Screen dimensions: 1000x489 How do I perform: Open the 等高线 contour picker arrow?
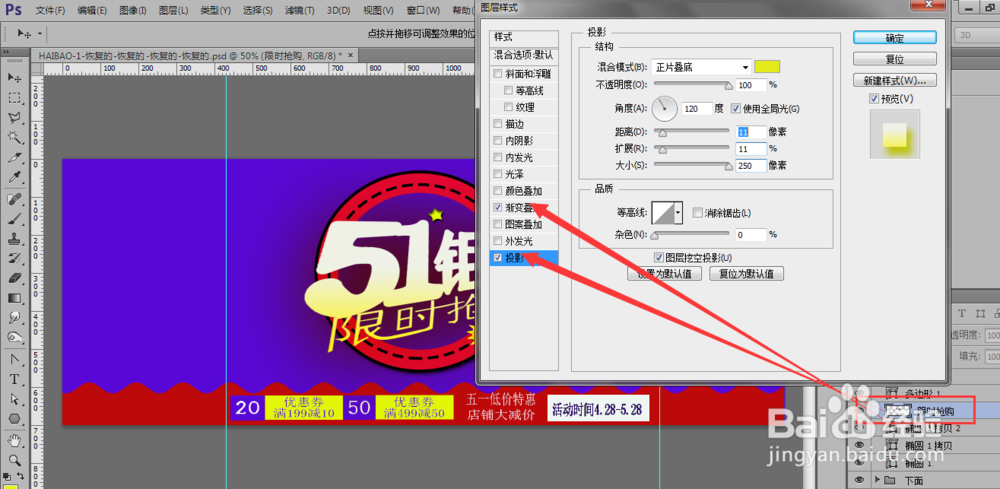tap(679, 212)
